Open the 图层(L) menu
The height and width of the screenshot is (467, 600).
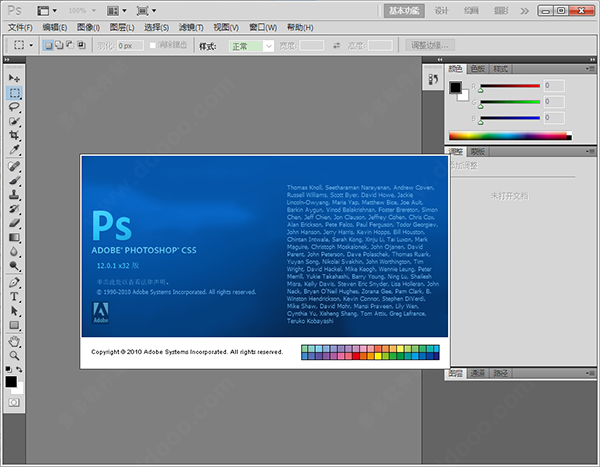[122, 28]
